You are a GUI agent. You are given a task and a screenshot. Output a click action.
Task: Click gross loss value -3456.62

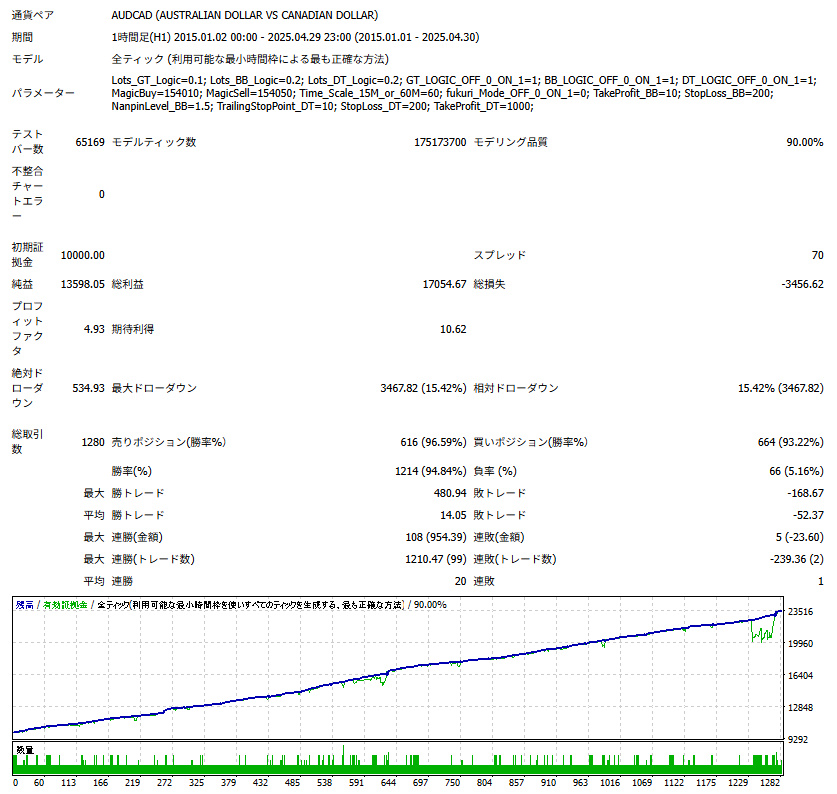pyautogui.click(x=803, y=284)
